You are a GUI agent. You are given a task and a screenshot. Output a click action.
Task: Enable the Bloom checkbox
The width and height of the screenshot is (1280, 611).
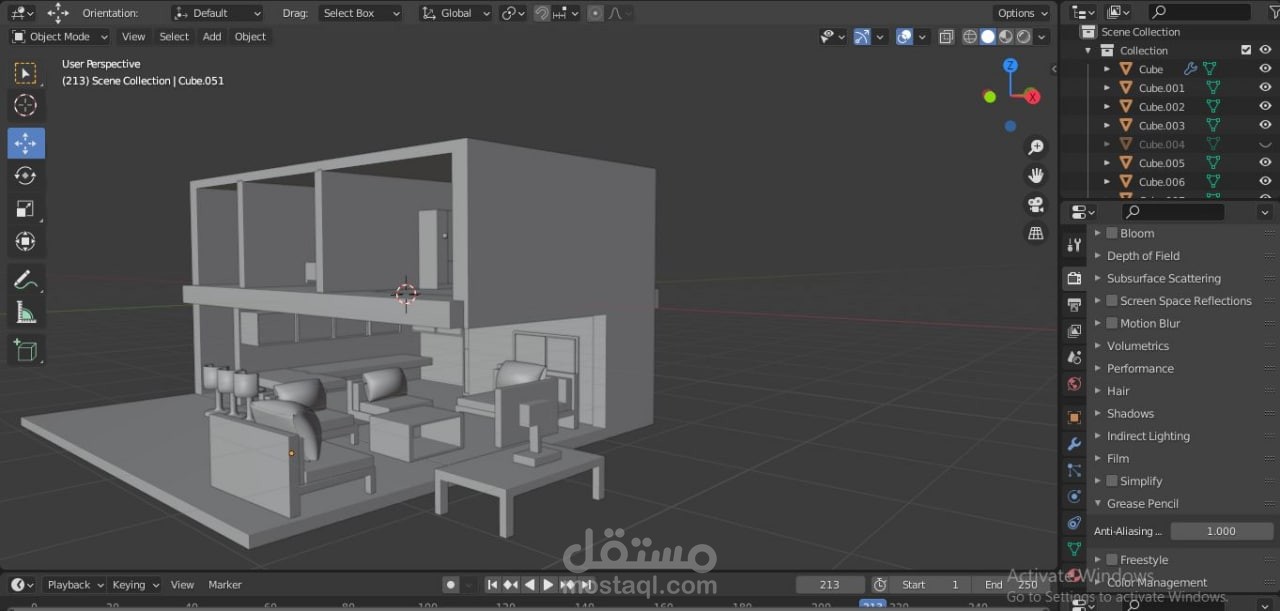click(1112, 233)
